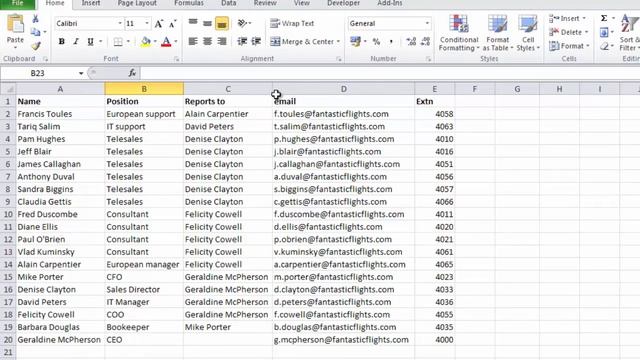This screenshot has height=360, width=640.
Task: Click the Insert Function fx icon
Action: tap(132, 73)
